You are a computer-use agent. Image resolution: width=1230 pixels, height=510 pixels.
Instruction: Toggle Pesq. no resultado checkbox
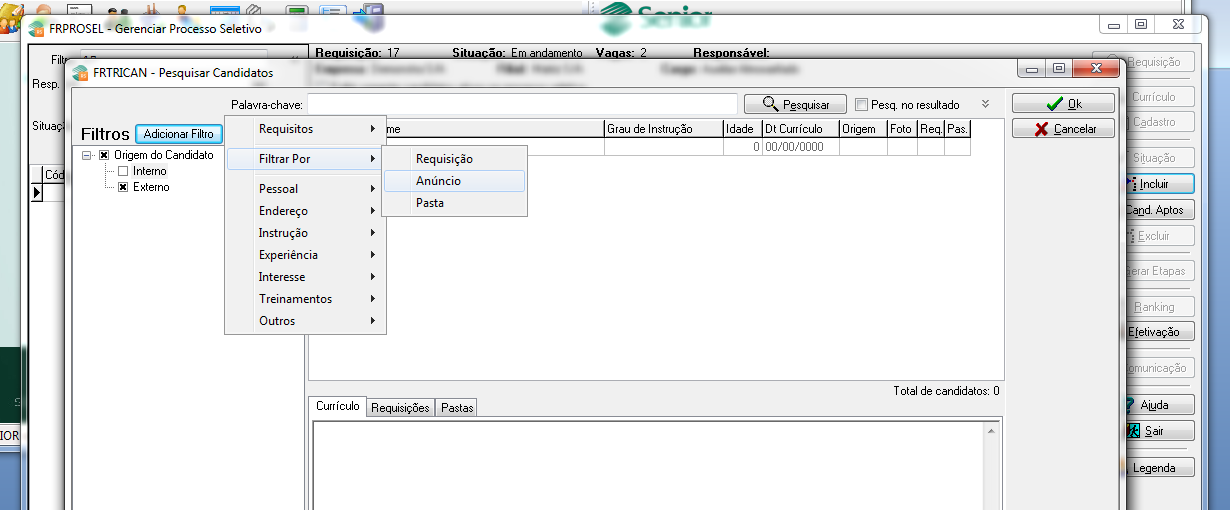click(861, 105)
